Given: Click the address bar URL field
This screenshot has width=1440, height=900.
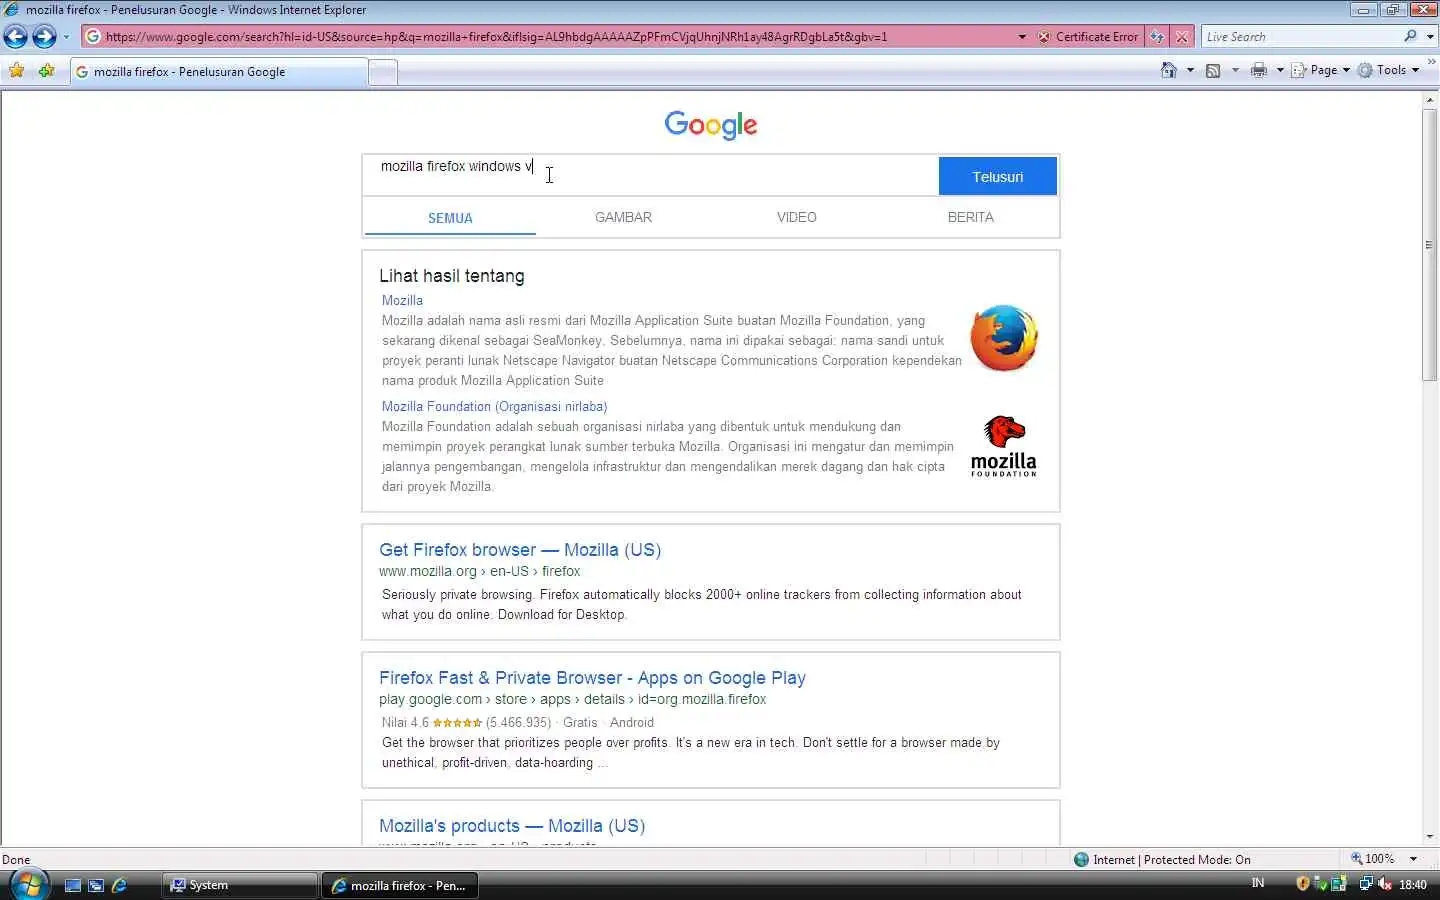Looking at the screenshot, I should click(x=555, y=37).
